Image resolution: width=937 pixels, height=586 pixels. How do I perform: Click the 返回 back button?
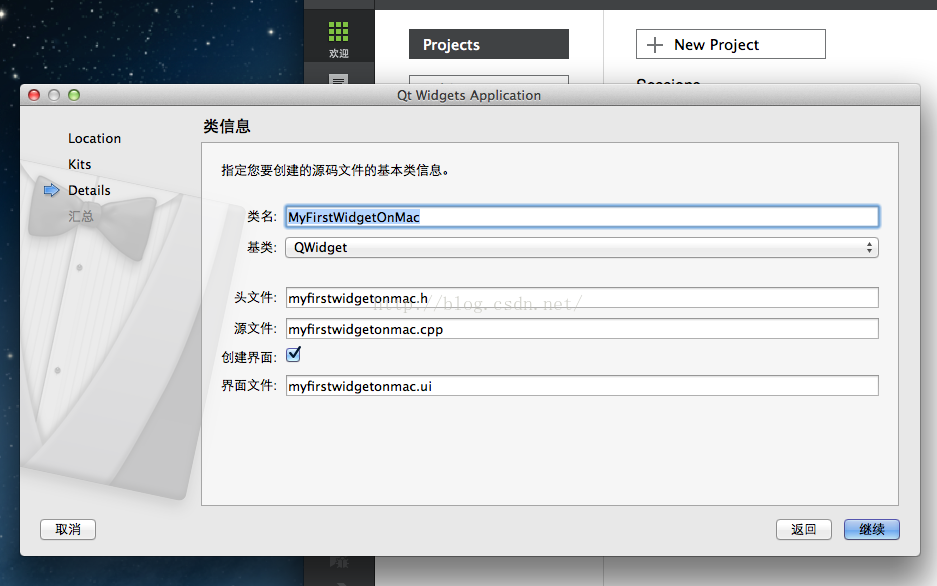[x=804, y=529]
